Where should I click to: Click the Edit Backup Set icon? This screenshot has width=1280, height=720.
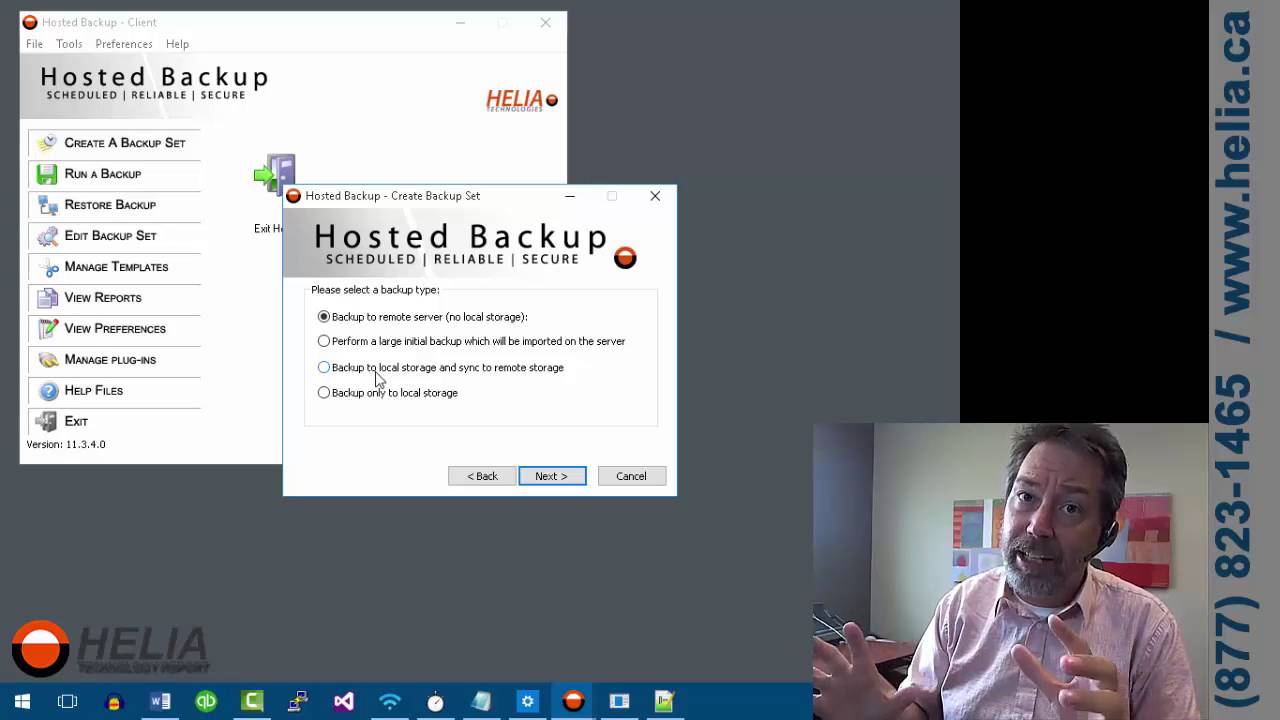point(47,236)
